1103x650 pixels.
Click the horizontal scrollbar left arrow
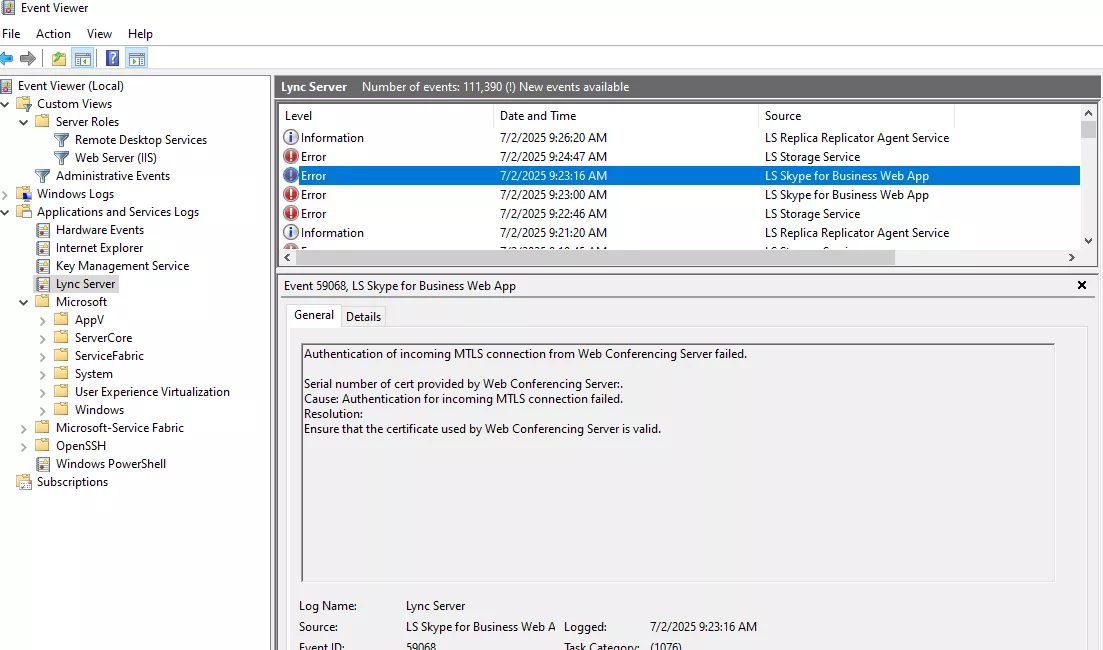tap(287, 257)
